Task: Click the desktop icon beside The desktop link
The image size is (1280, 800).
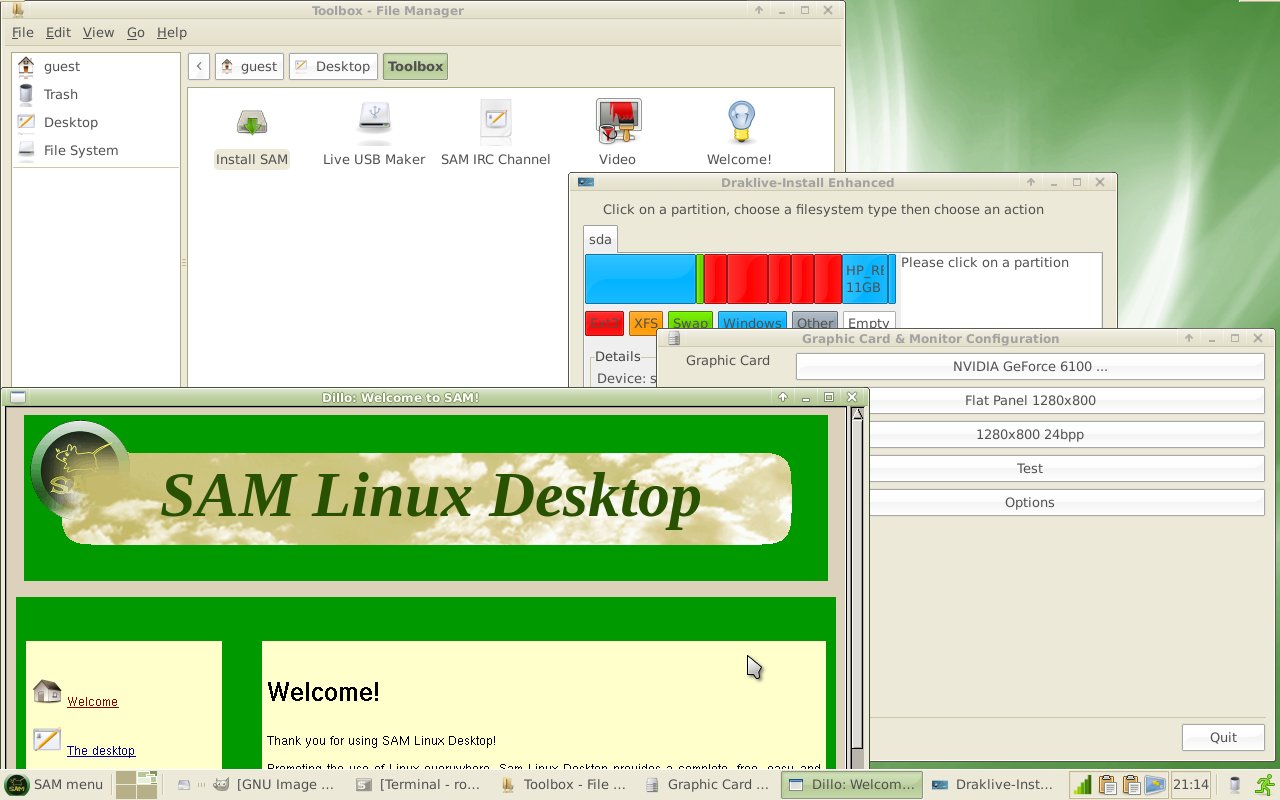Action: point(47,740)
